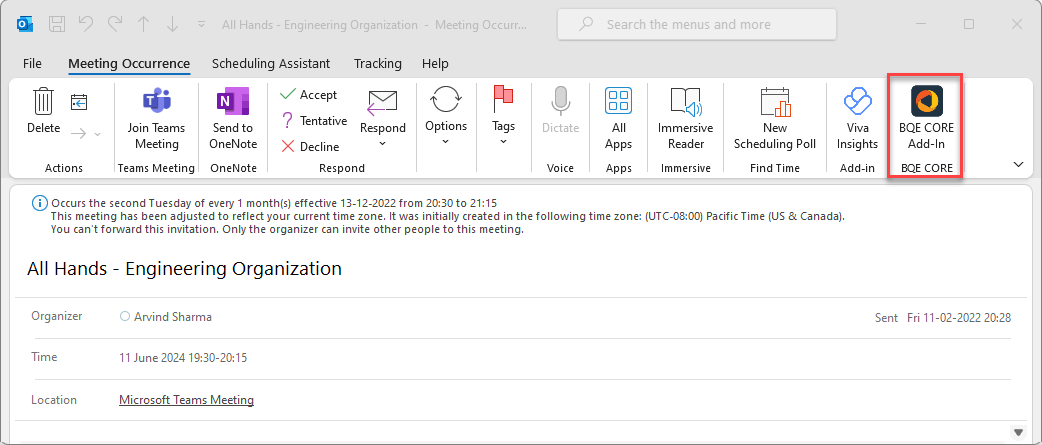Viewport: 1042px width, 445px height.
Task: Open the File menu
Action: pos(32,64)
